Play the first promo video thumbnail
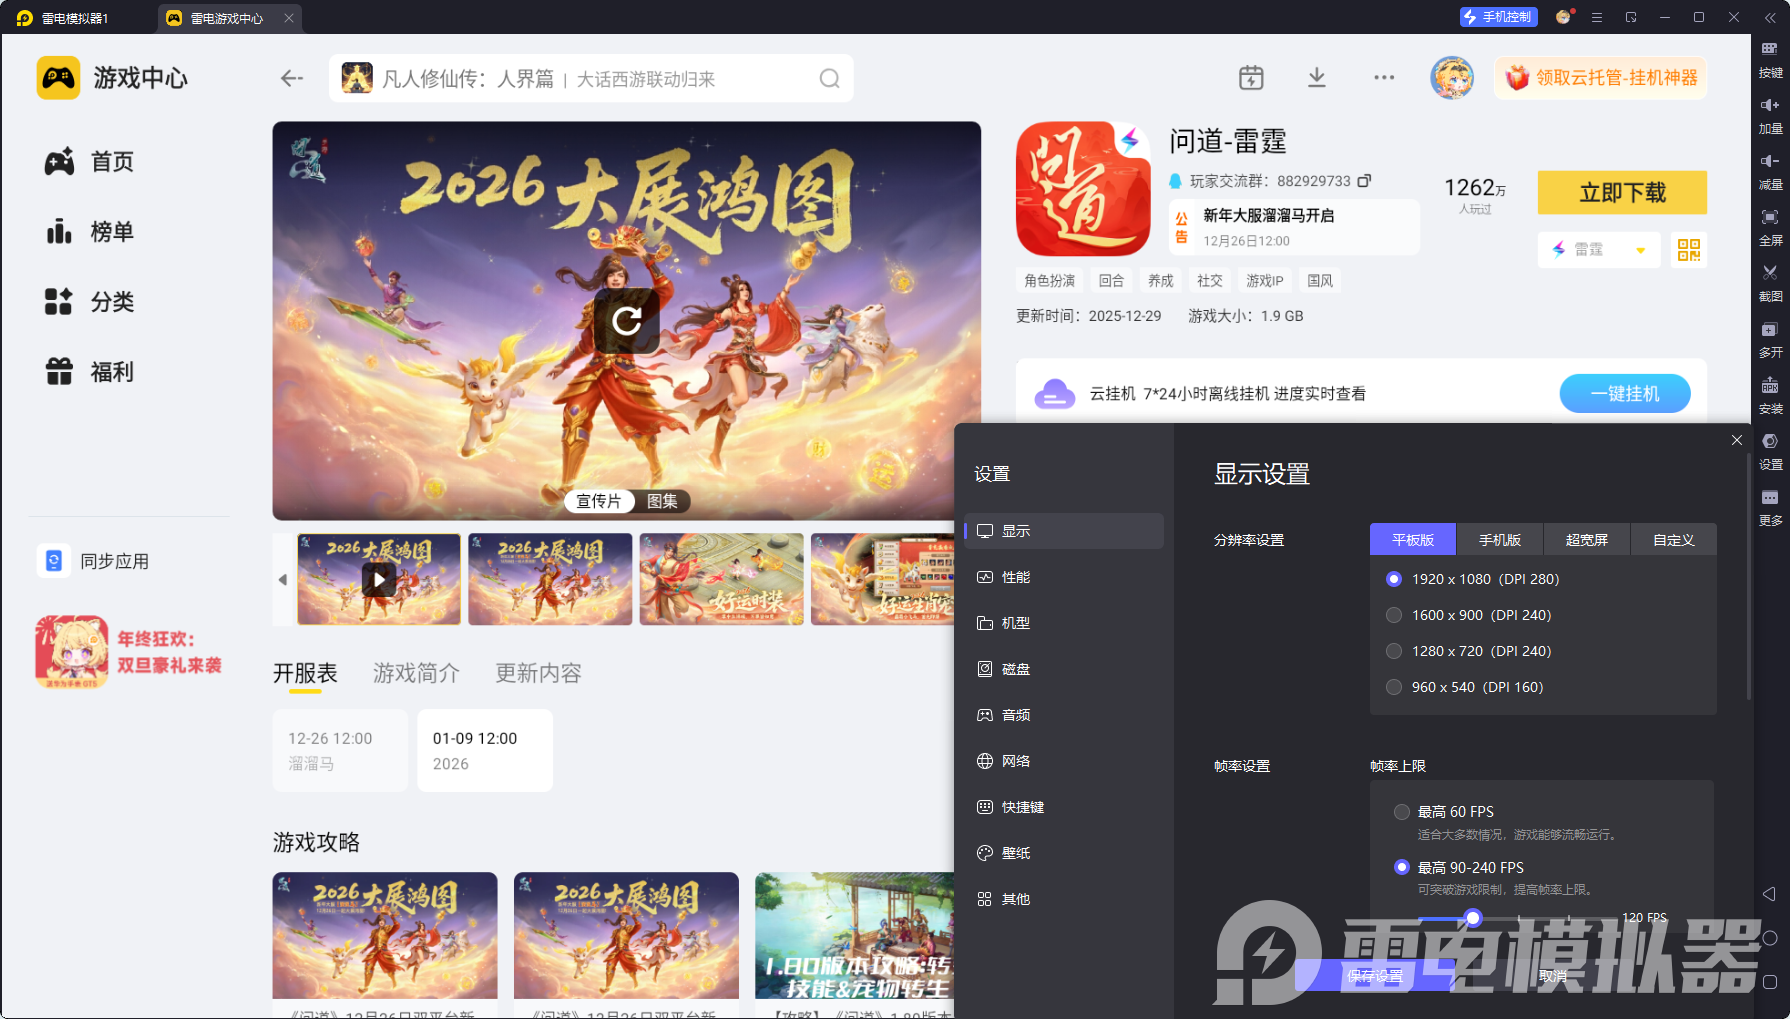The width and height of the screenshot is (1790, 1019). [x=379, y=580]
